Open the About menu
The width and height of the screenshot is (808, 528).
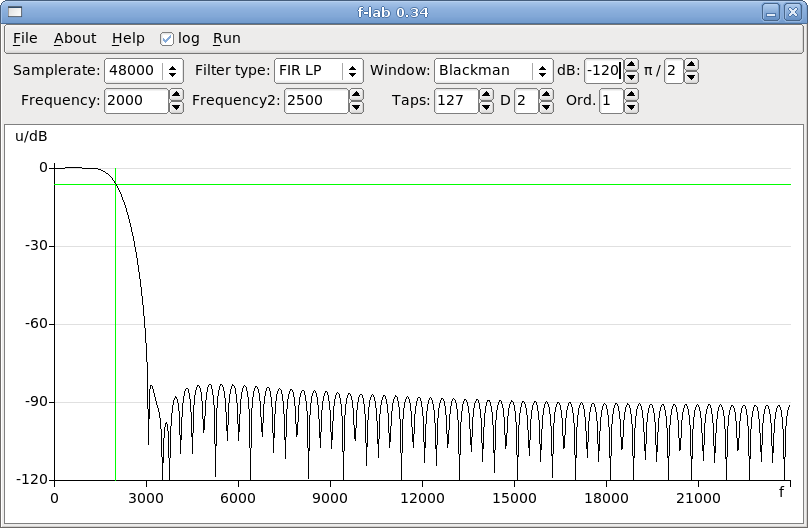click(x=75, y=38)
